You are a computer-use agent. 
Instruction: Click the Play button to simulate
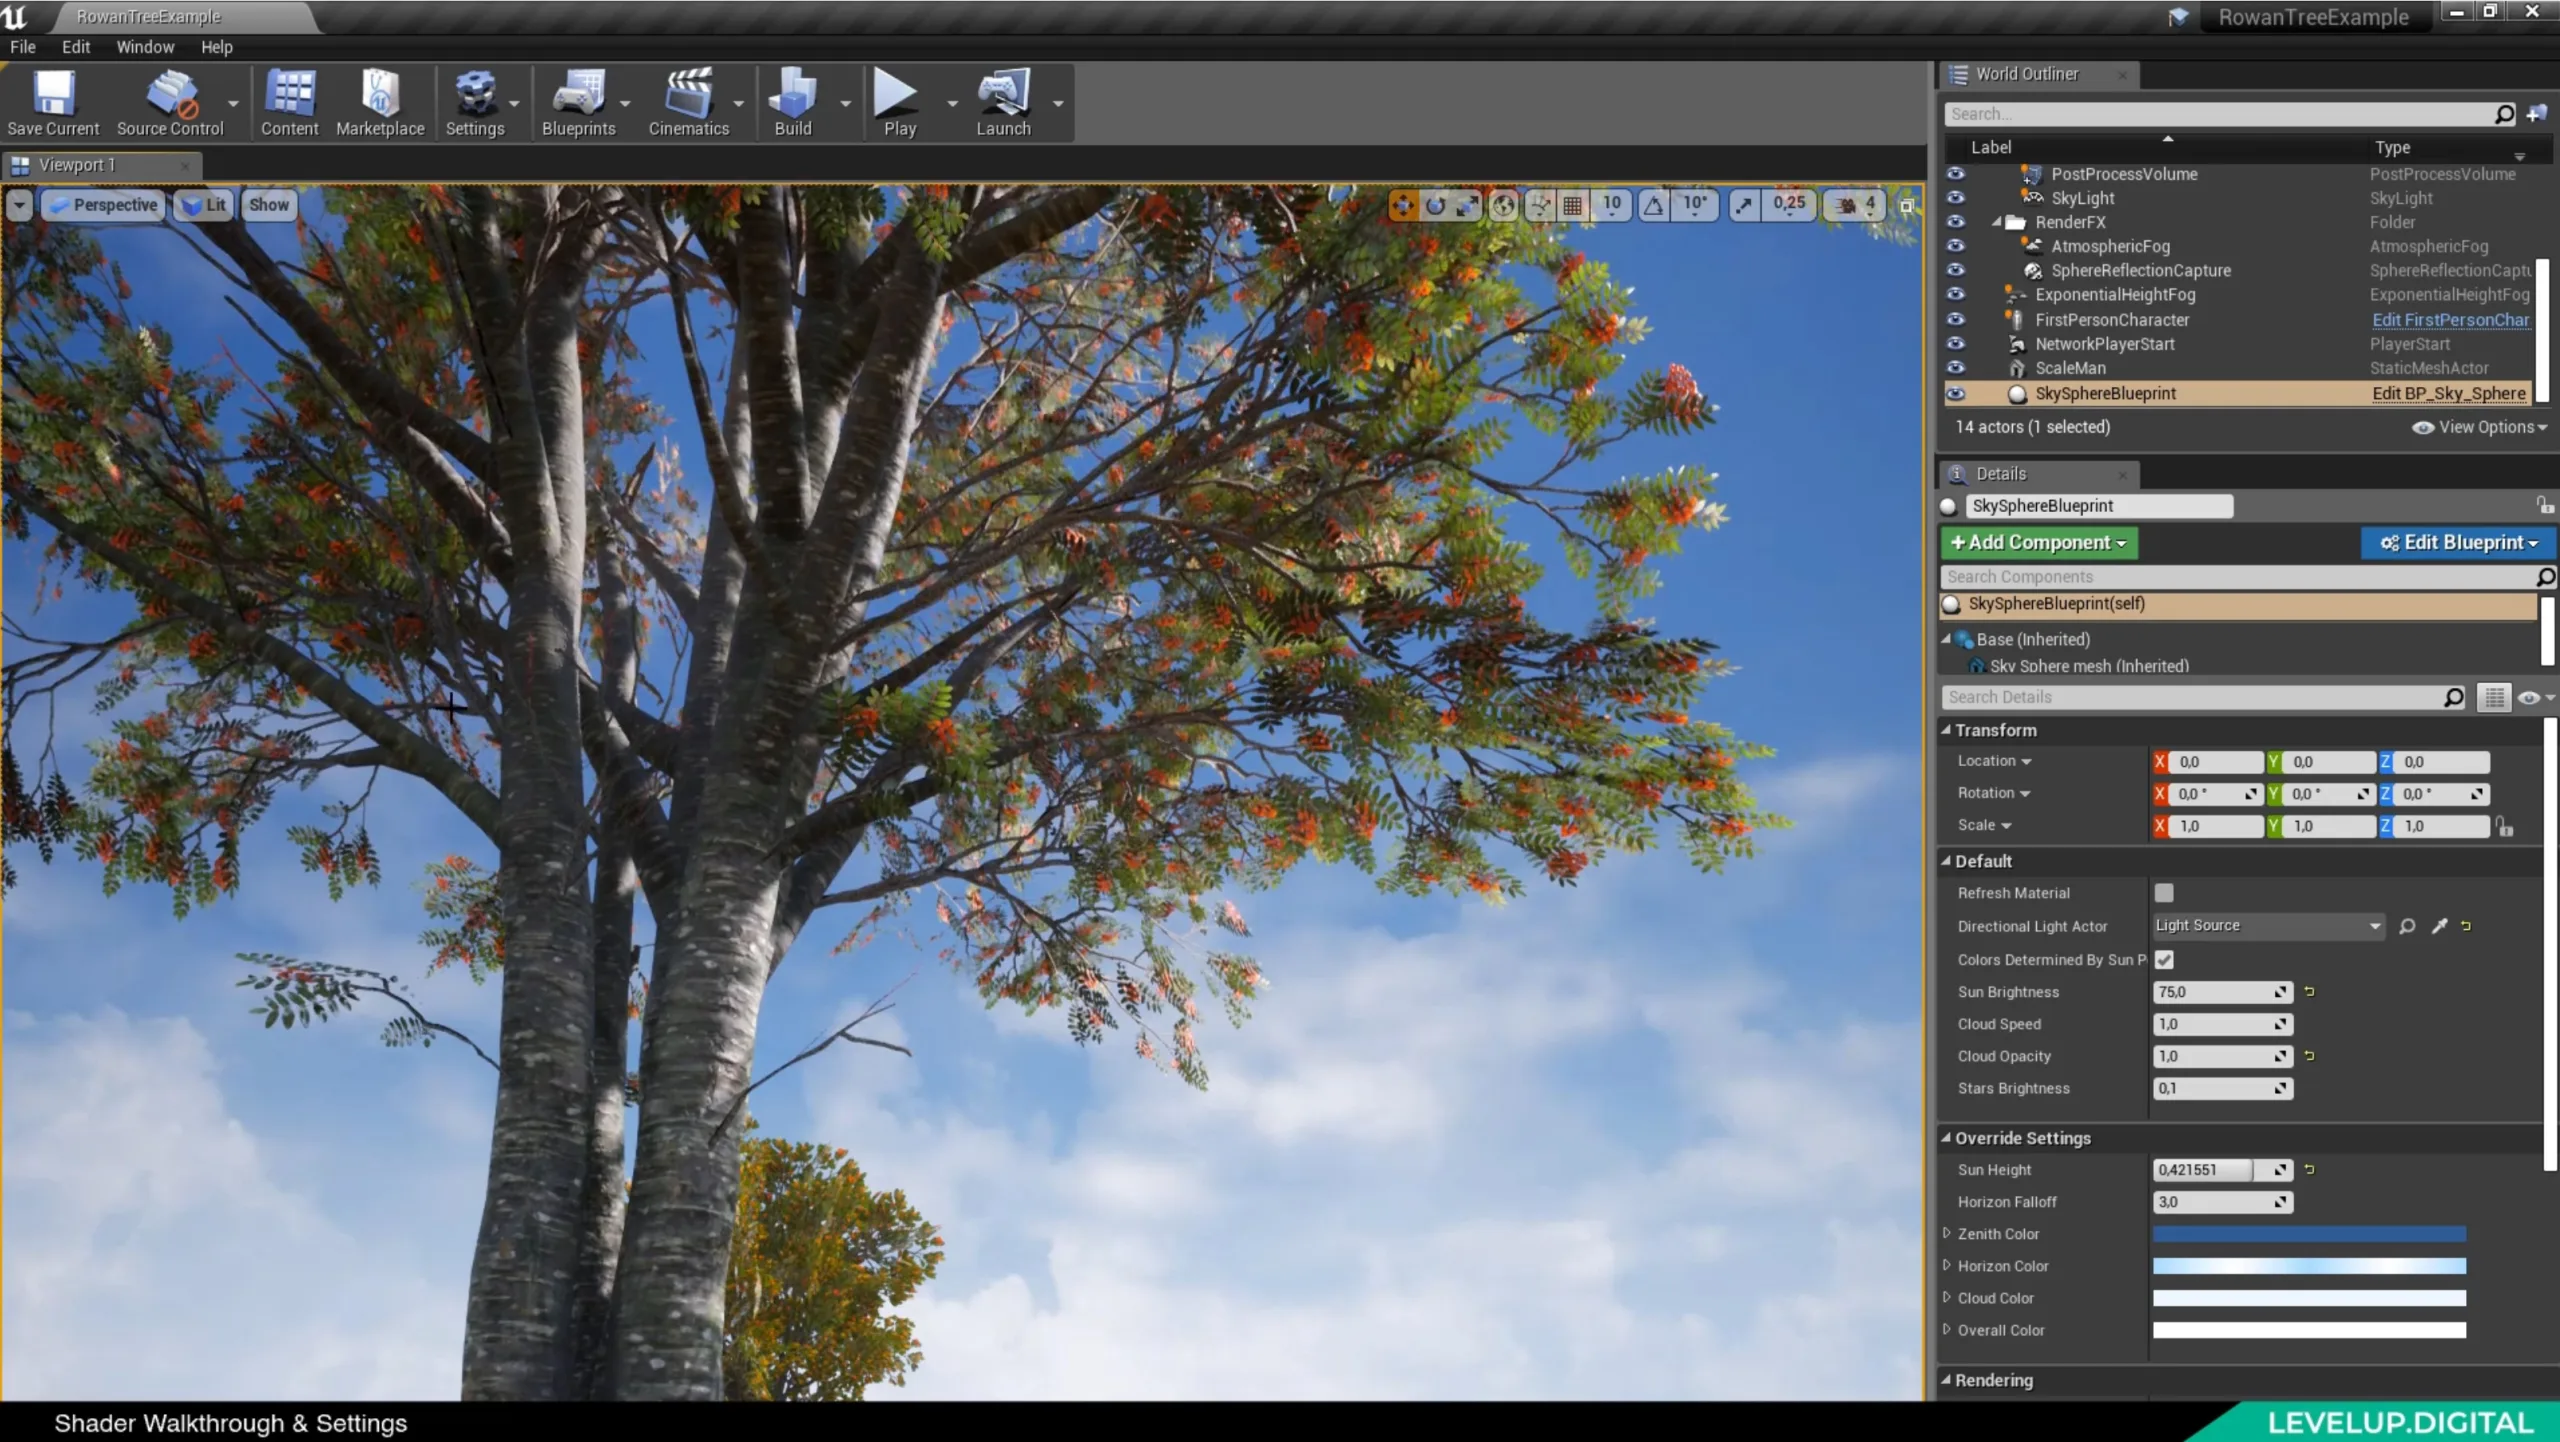(898, 104)
